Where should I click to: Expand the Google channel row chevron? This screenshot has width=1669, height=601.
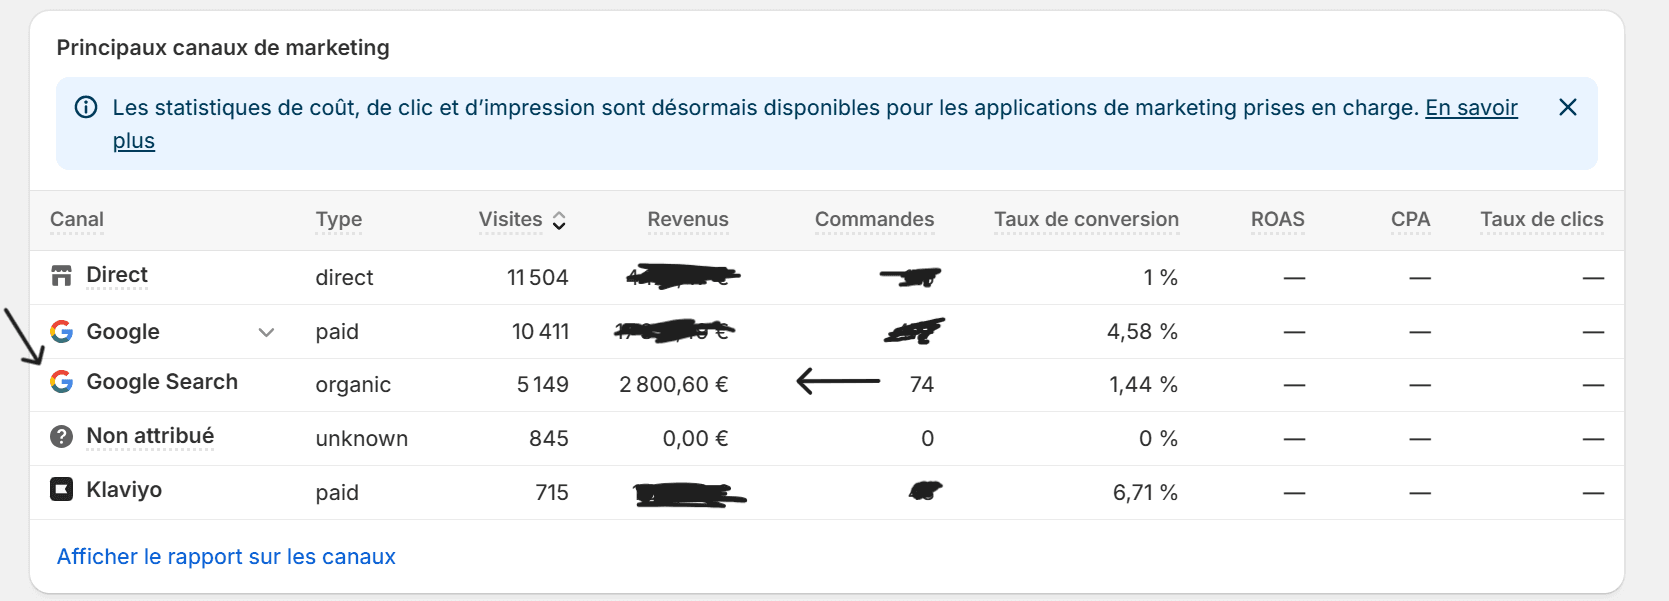[x=266, y=332]
